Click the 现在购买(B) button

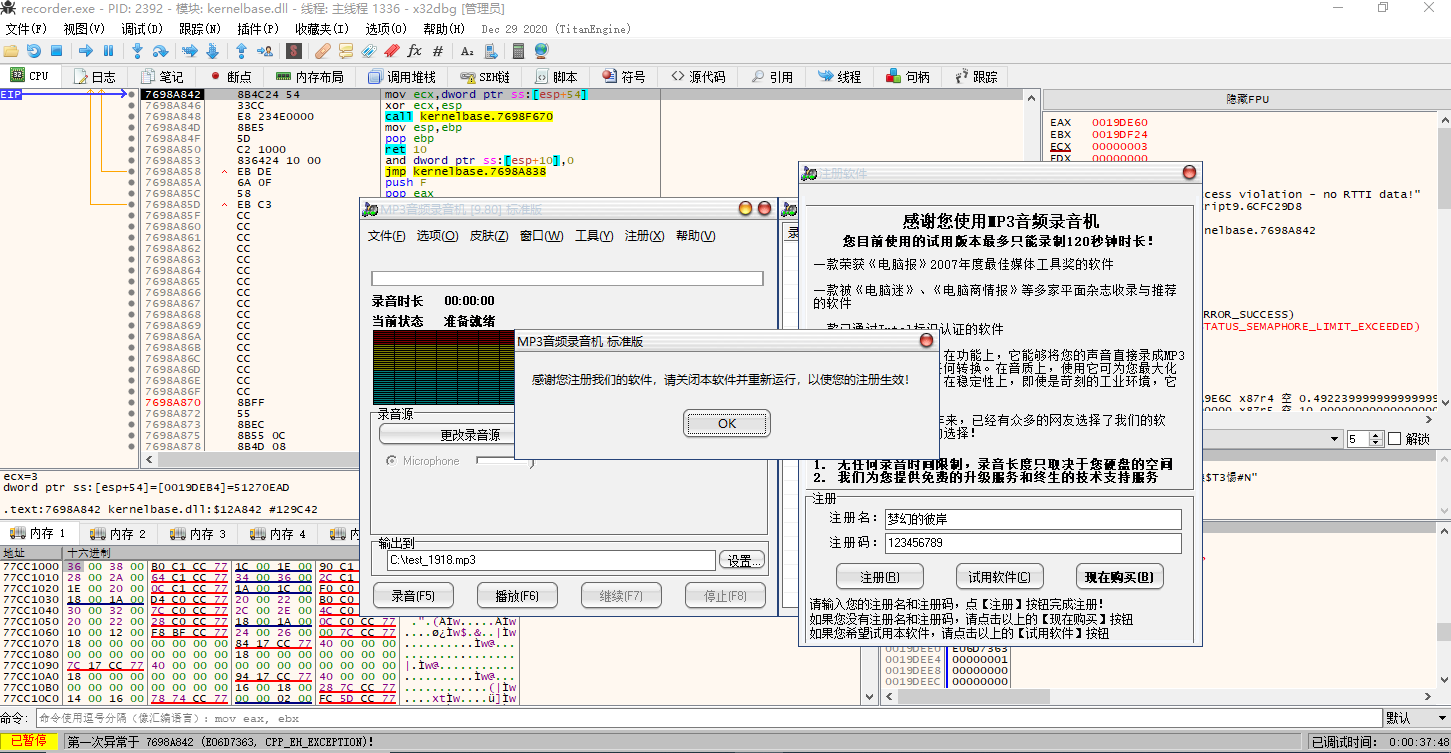1120,577
